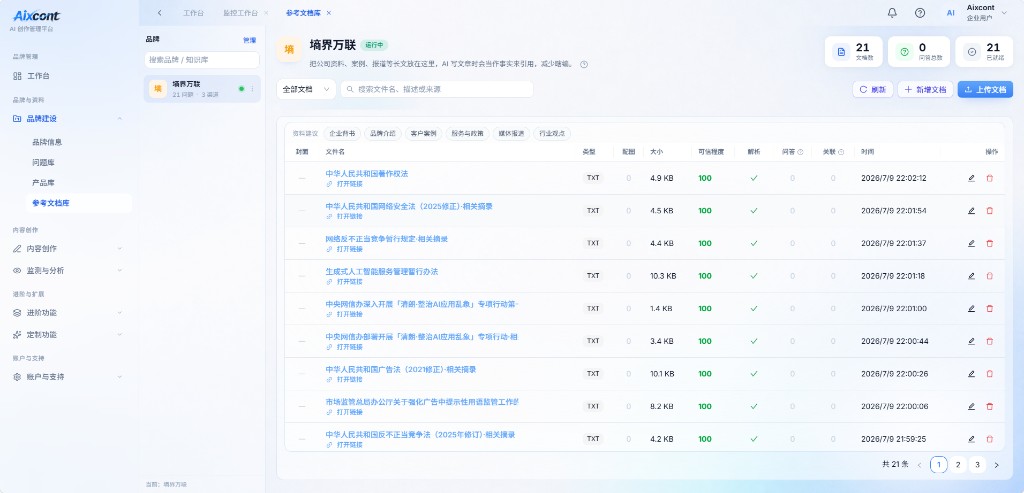This screenshot has width=1024, height=493.
Task: Click the 上传文档 upload button
Action: click(x=985, y=89)
